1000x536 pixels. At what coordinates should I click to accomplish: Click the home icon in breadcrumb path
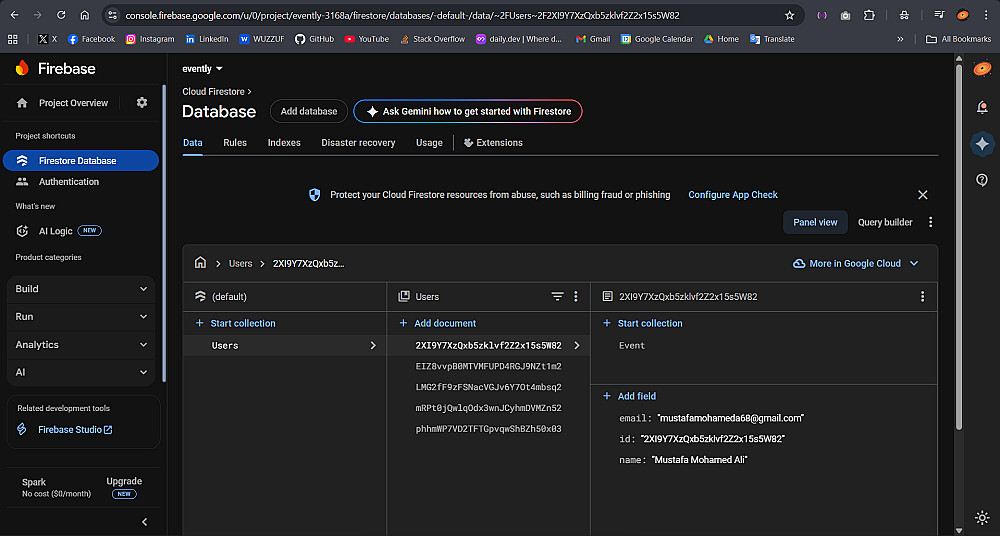click(x=201, y=263)
